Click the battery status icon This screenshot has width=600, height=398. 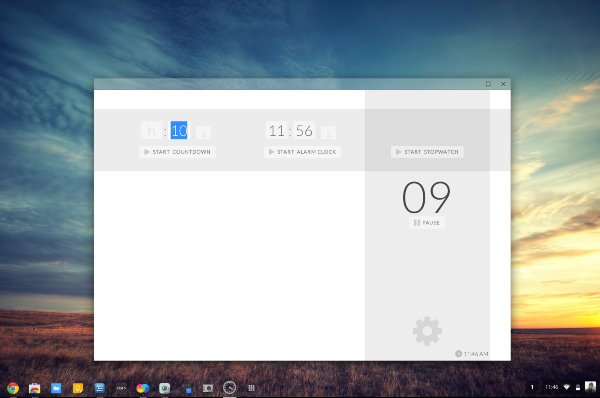coord(578,387)
